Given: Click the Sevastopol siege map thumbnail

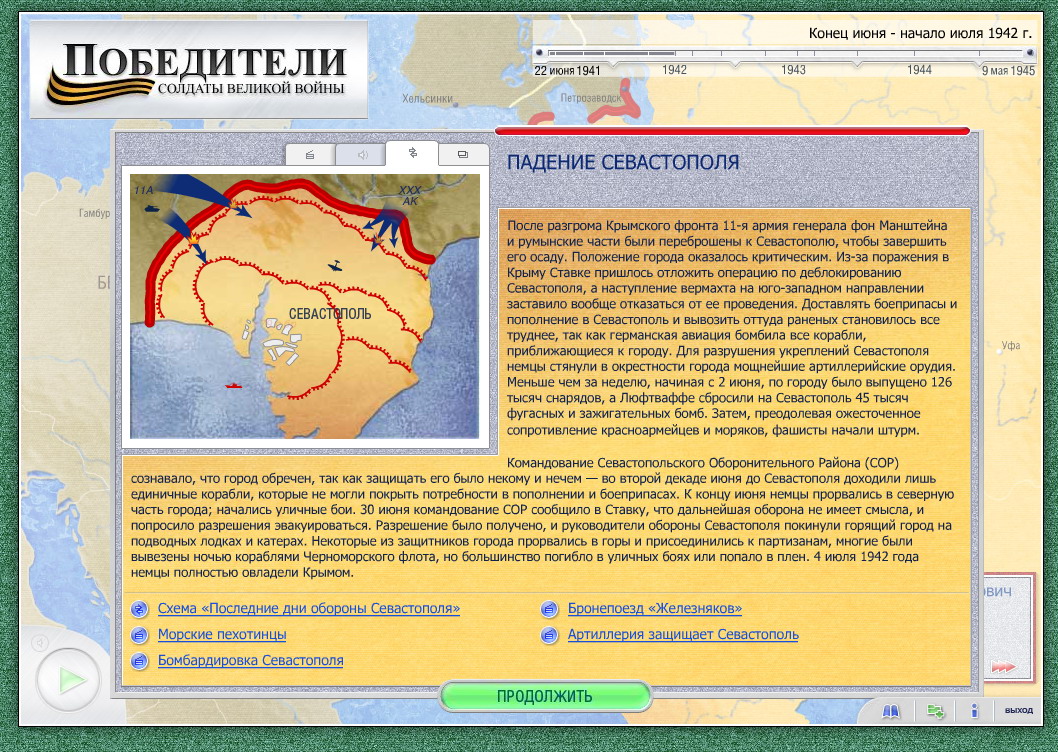Looking at the screenshot, I should 305,307.
